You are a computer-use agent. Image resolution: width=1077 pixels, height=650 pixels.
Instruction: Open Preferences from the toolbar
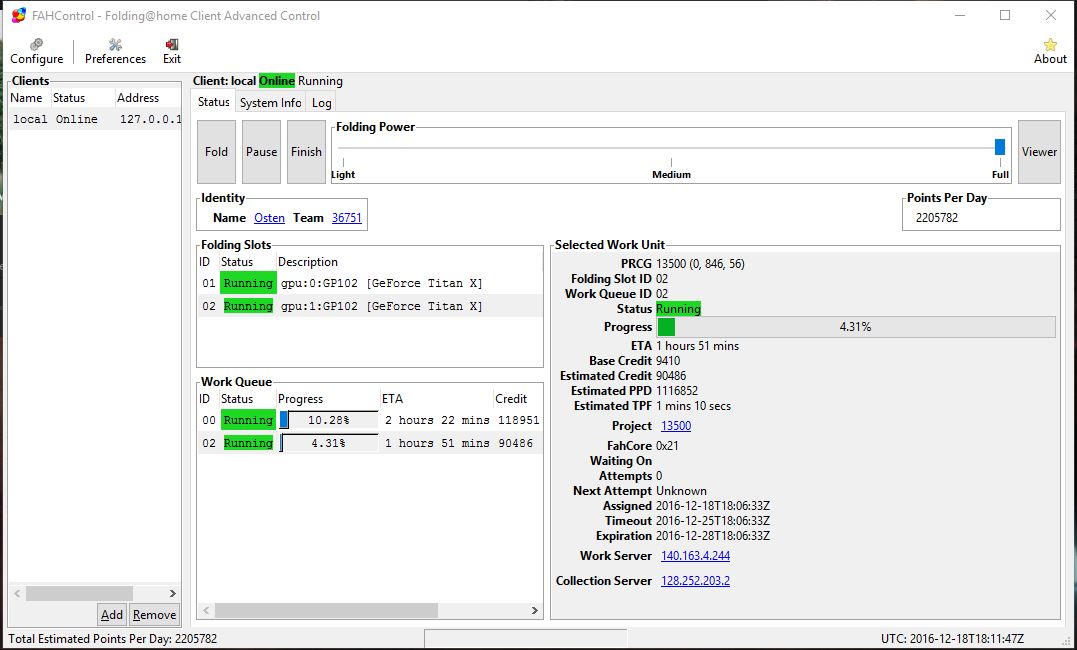[x=115, y=52]
